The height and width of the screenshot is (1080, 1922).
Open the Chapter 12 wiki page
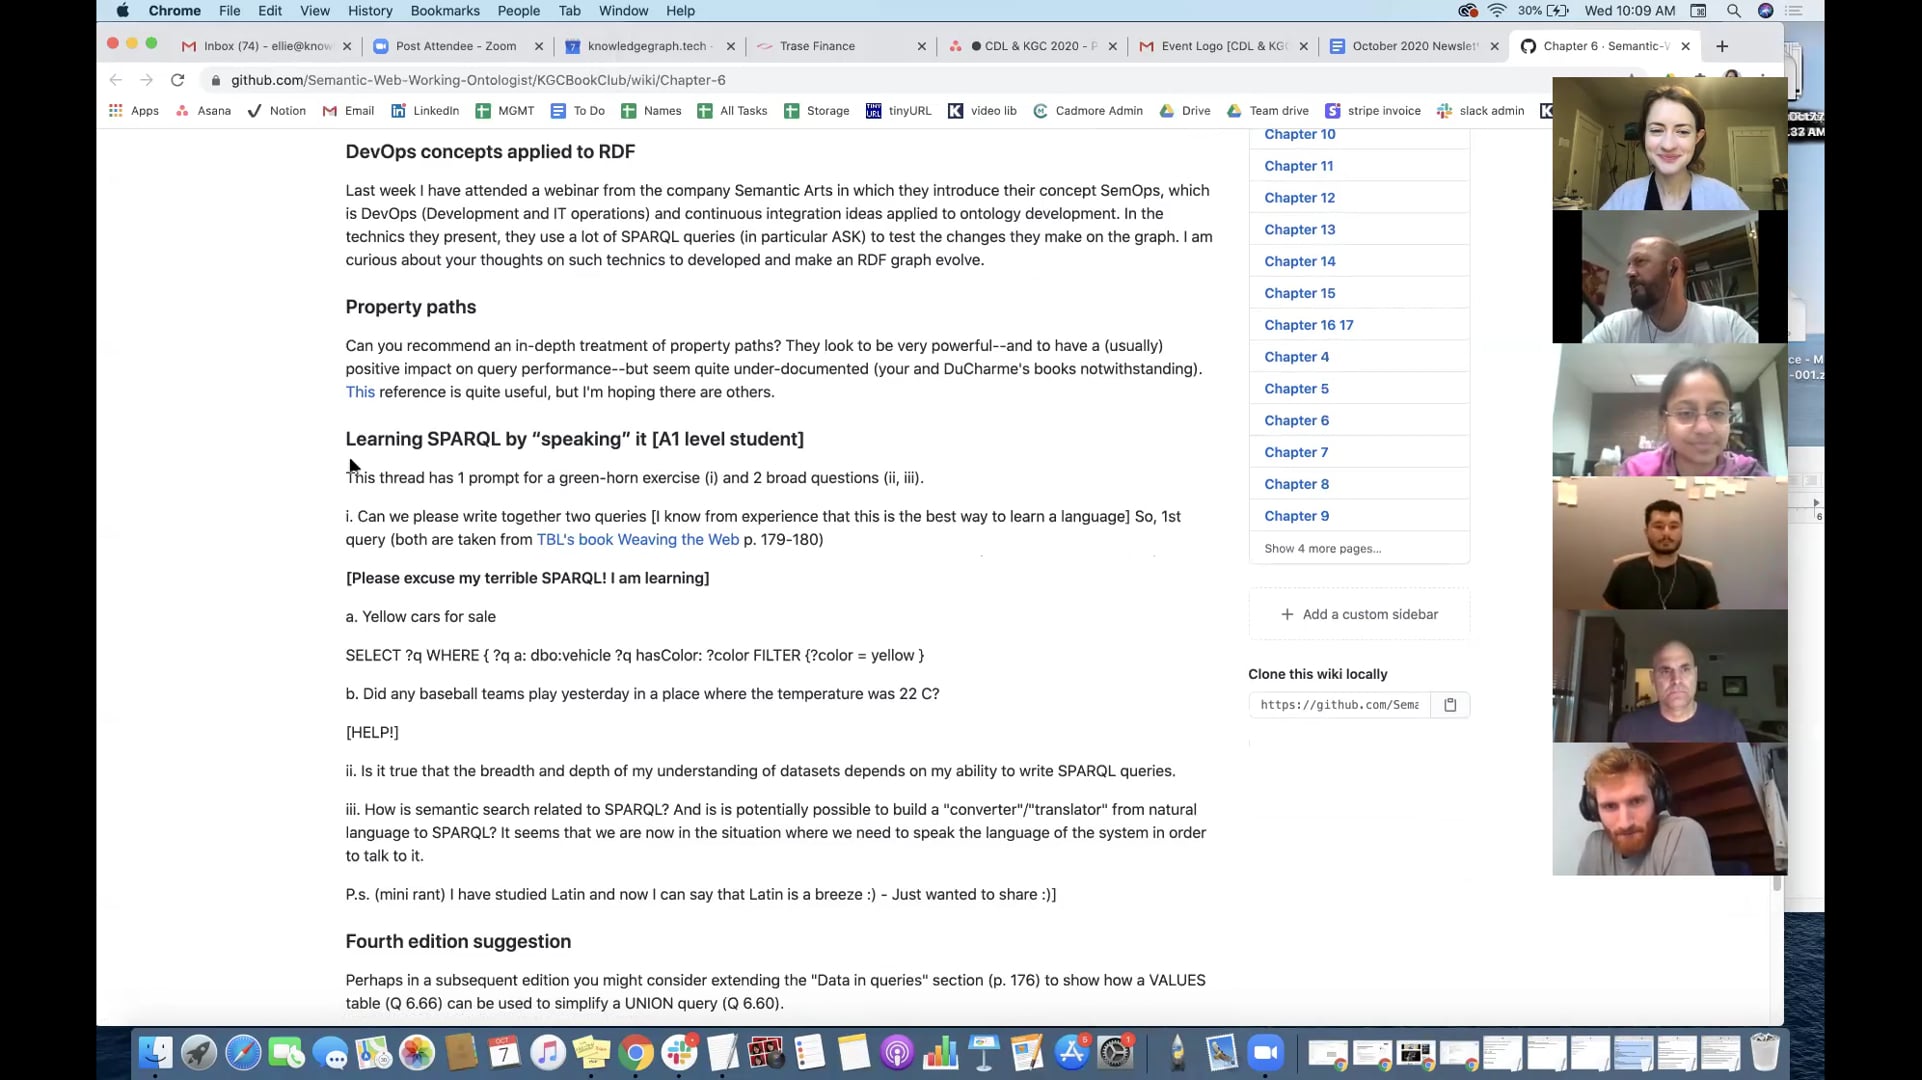(1299, 197)
